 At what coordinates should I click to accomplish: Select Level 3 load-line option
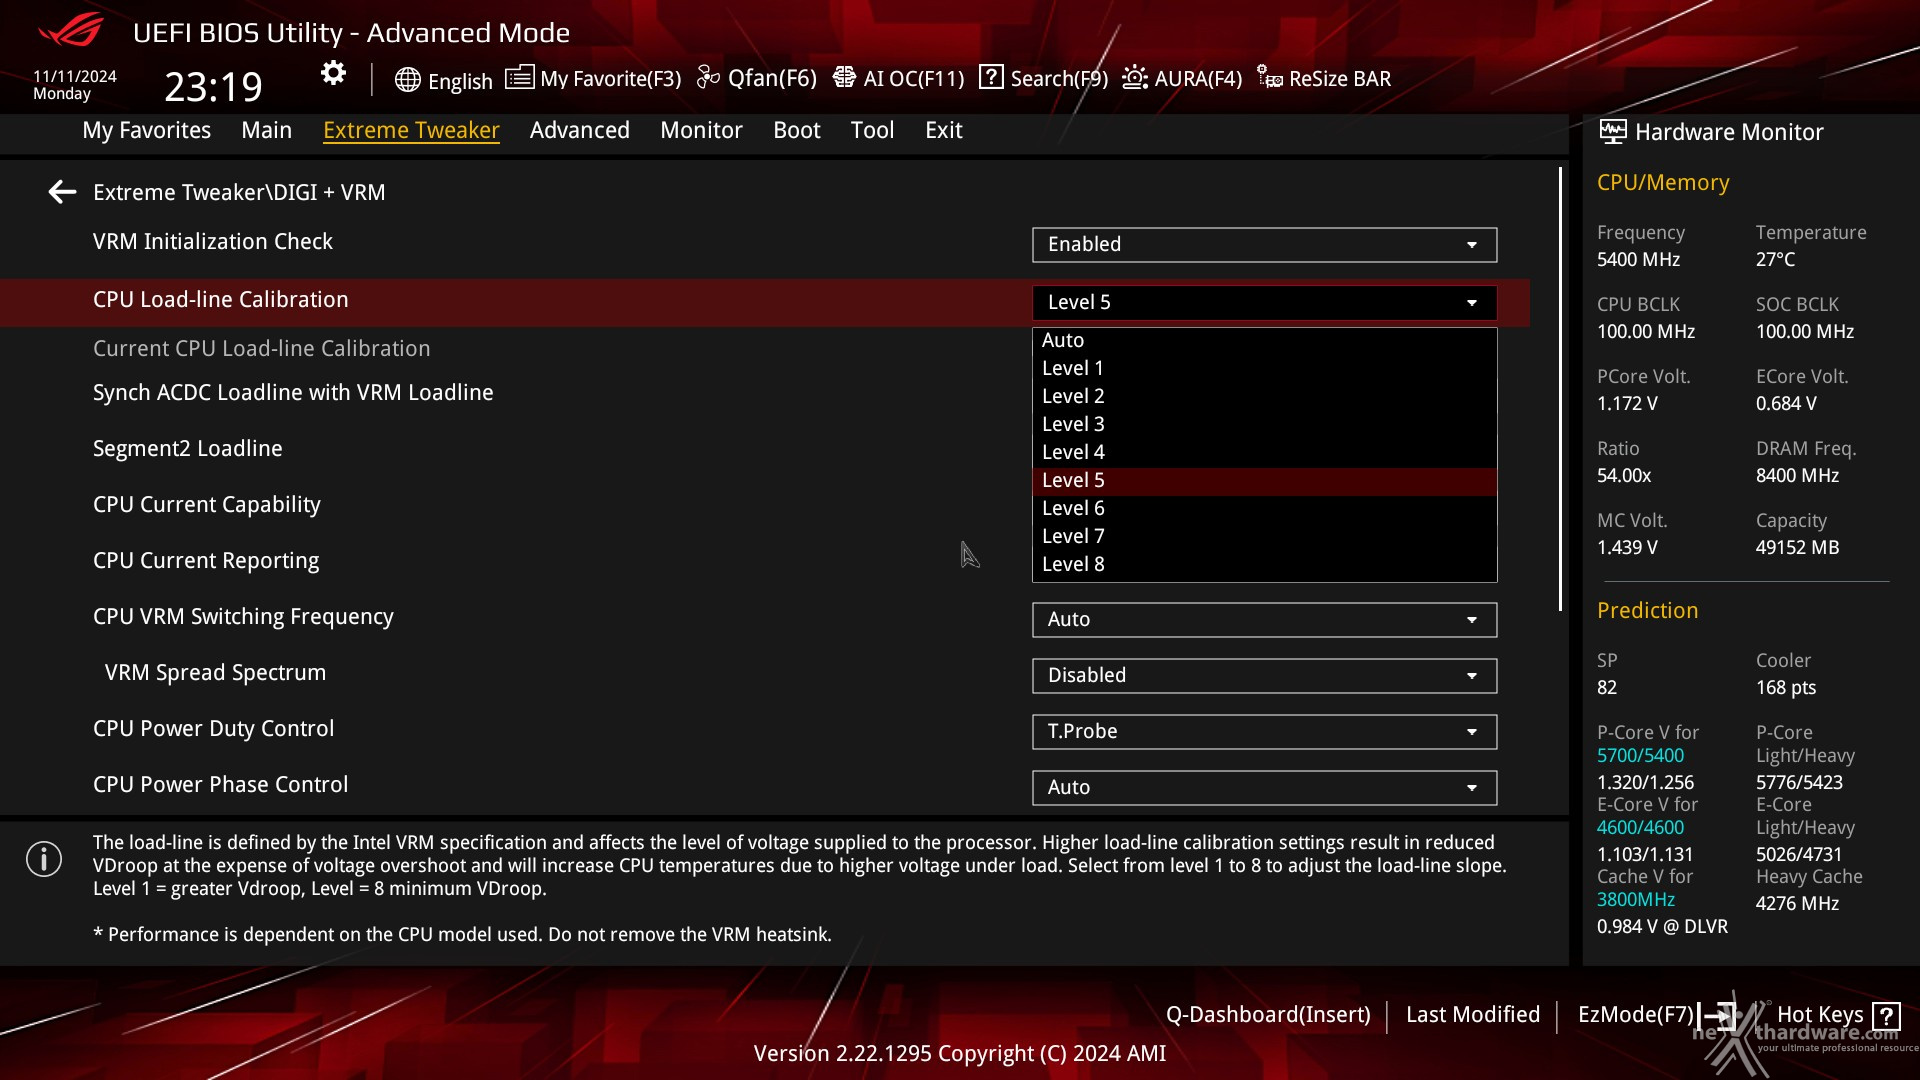(1264, 425)
